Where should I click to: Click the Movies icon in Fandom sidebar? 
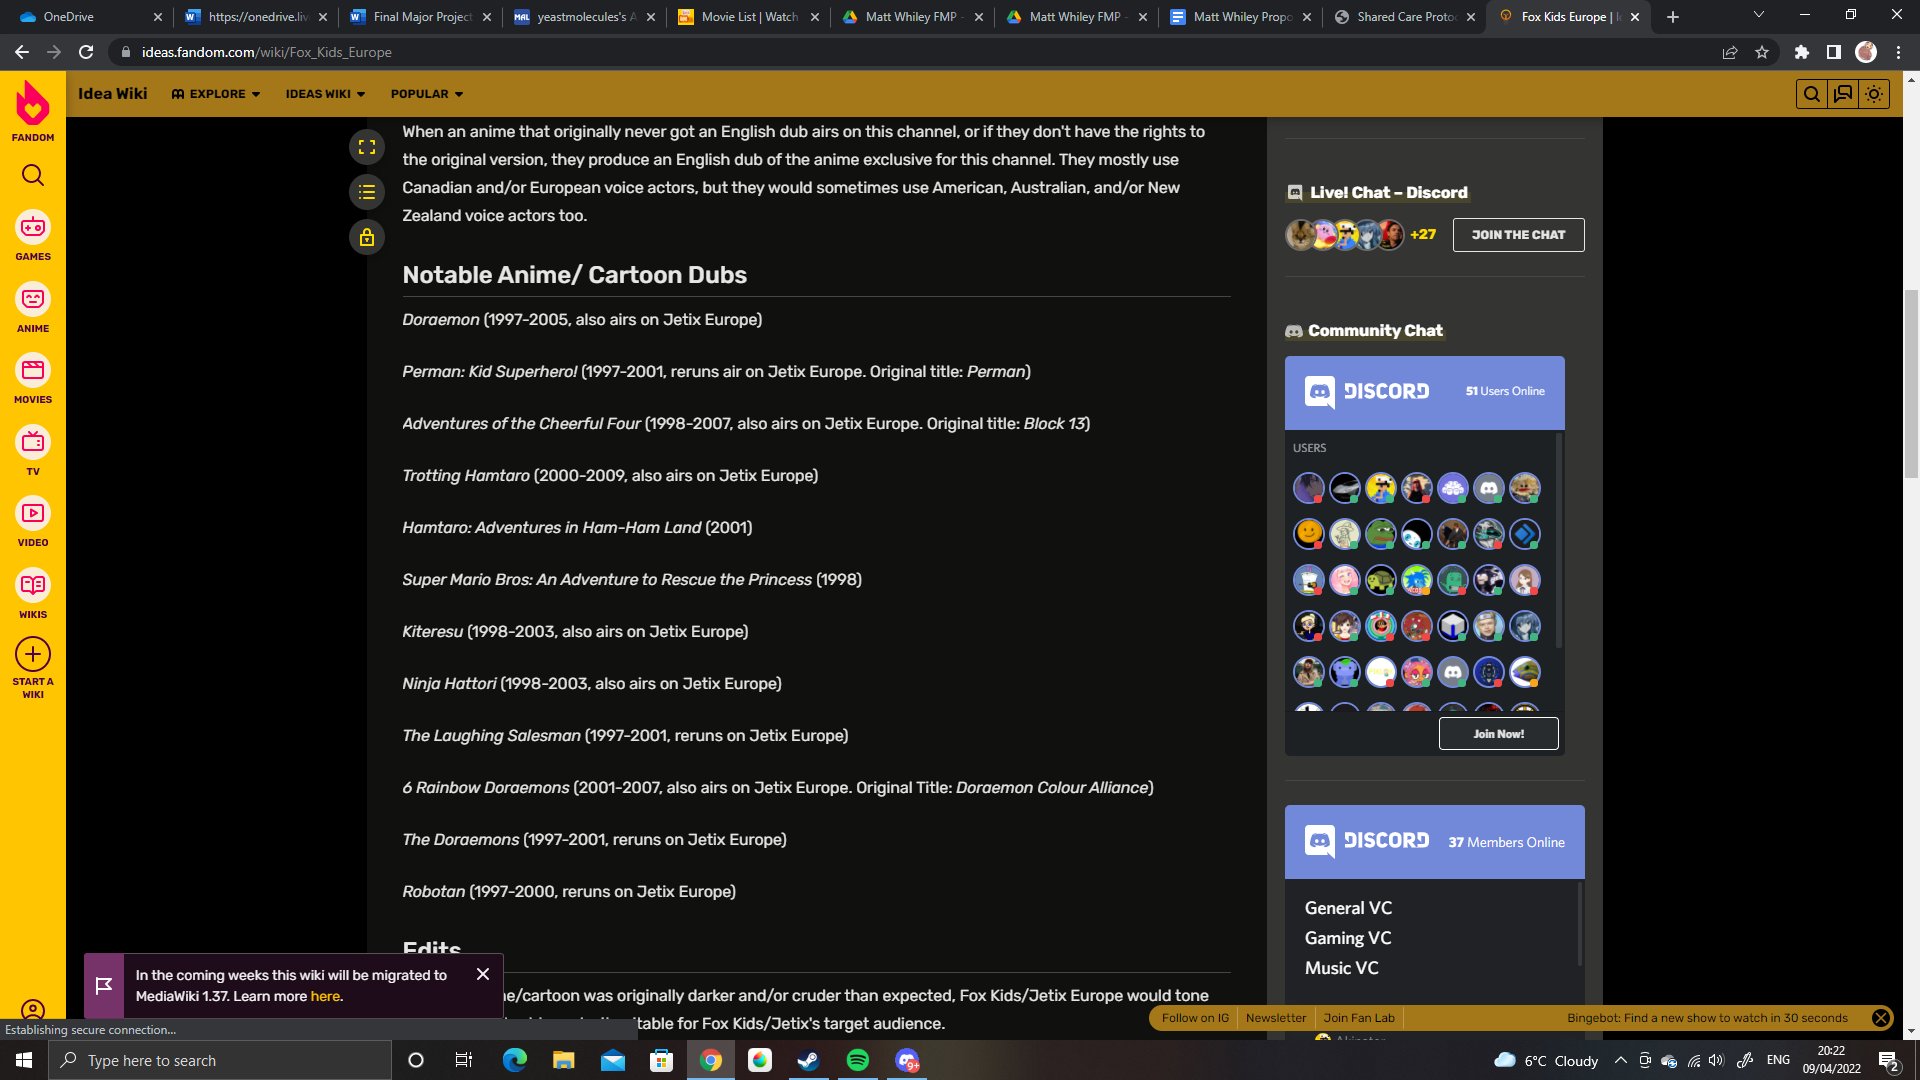pyautogui.click(x=33, y=371)
